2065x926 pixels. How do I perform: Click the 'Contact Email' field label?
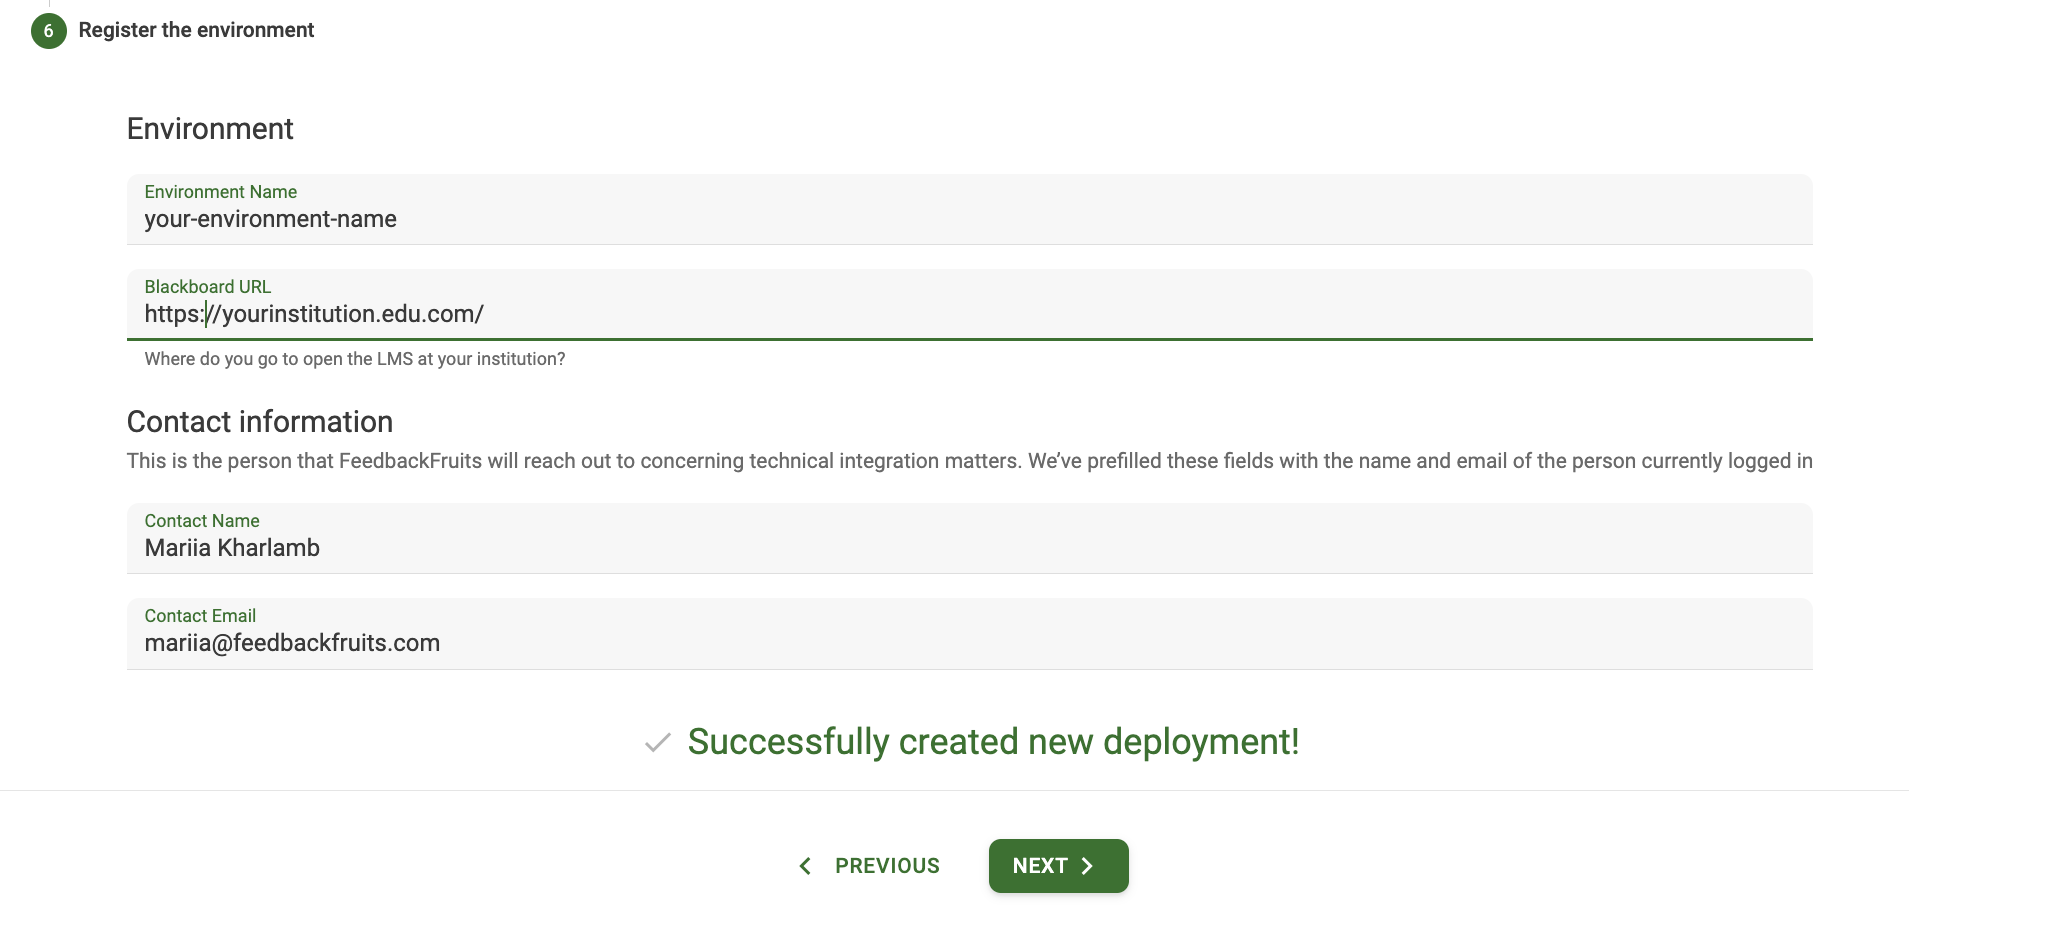point(200,616)
